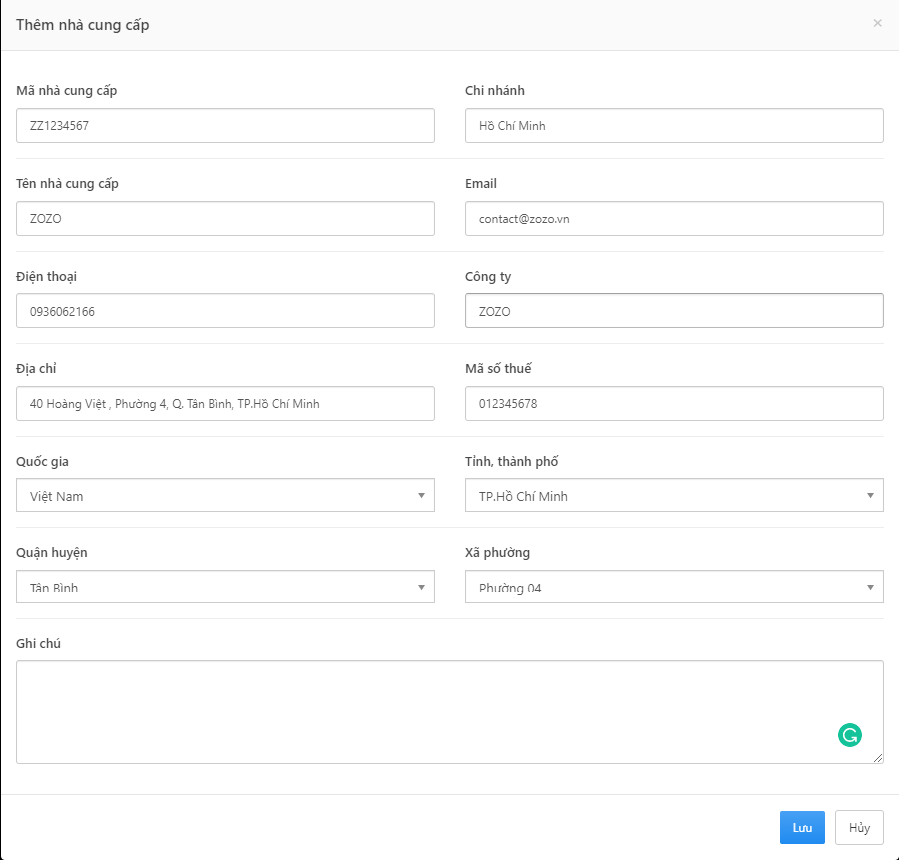Expand the Xã phường dropdown

tap(674, 587)
